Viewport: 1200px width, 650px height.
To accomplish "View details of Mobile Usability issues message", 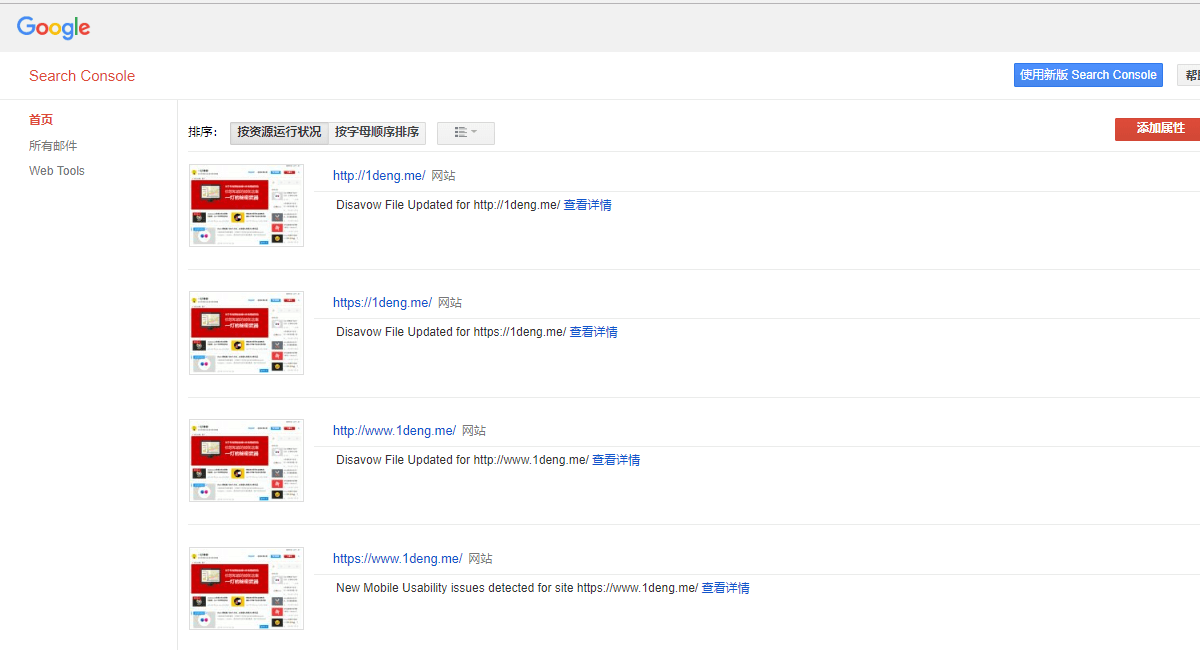I will 725,588.
